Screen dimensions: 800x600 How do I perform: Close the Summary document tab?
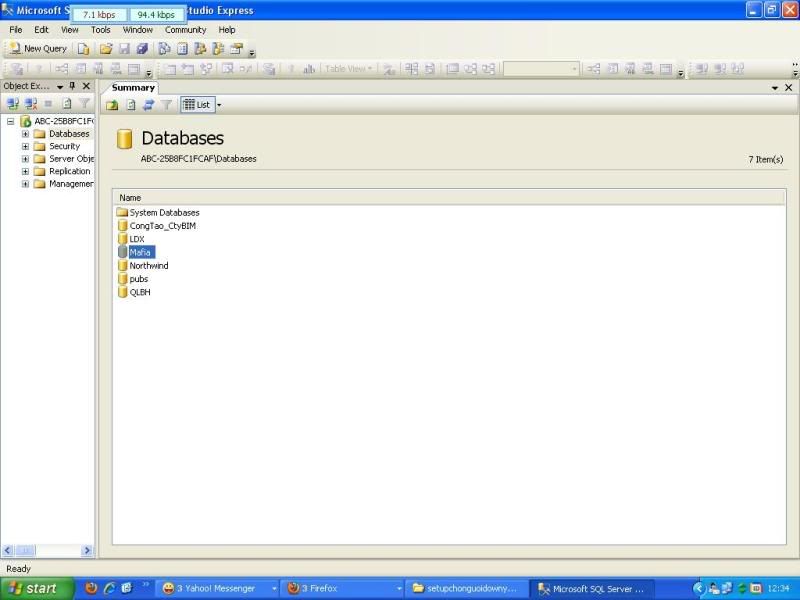click(788, 88)
